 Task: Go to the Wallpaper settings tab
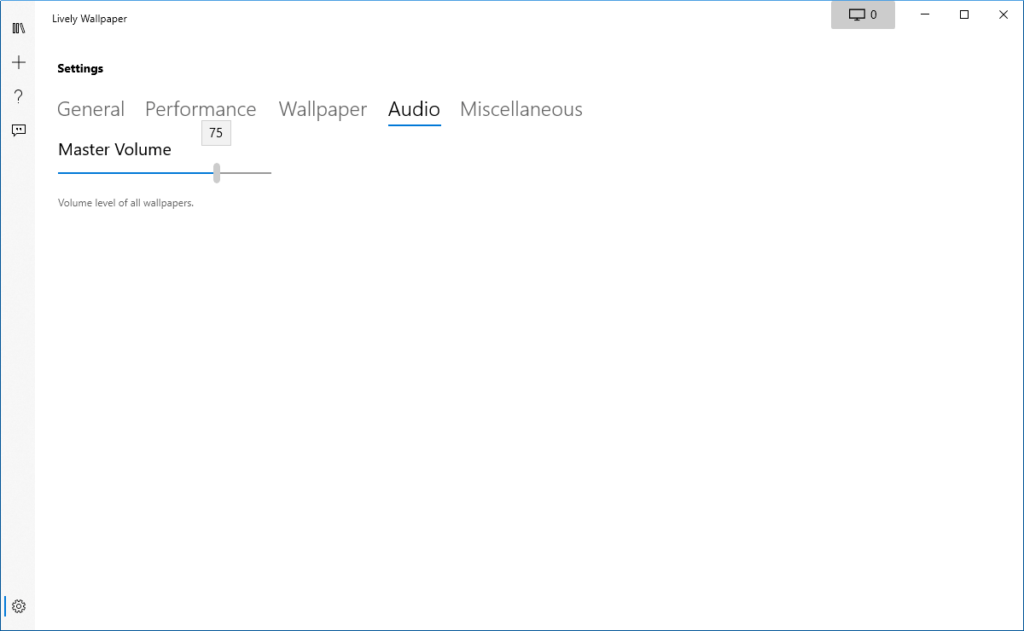322,110
